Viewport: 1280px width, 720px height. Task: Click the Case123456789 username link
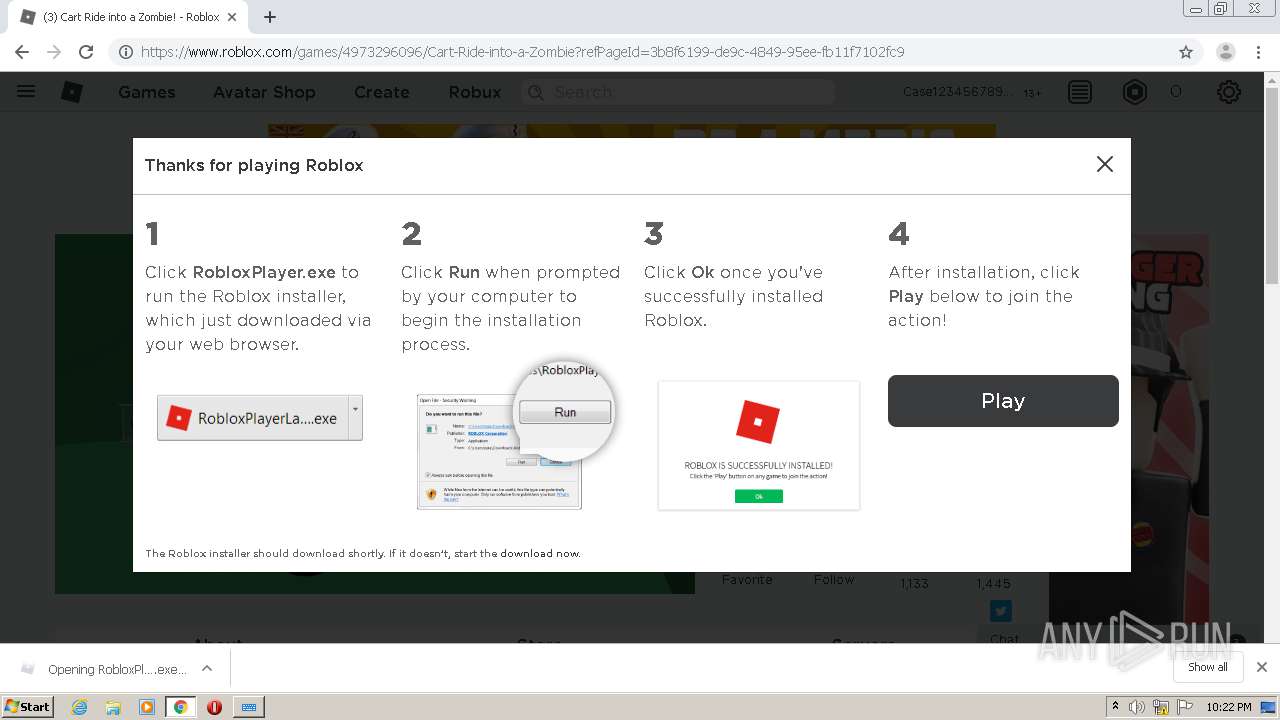tap(958, 92)
